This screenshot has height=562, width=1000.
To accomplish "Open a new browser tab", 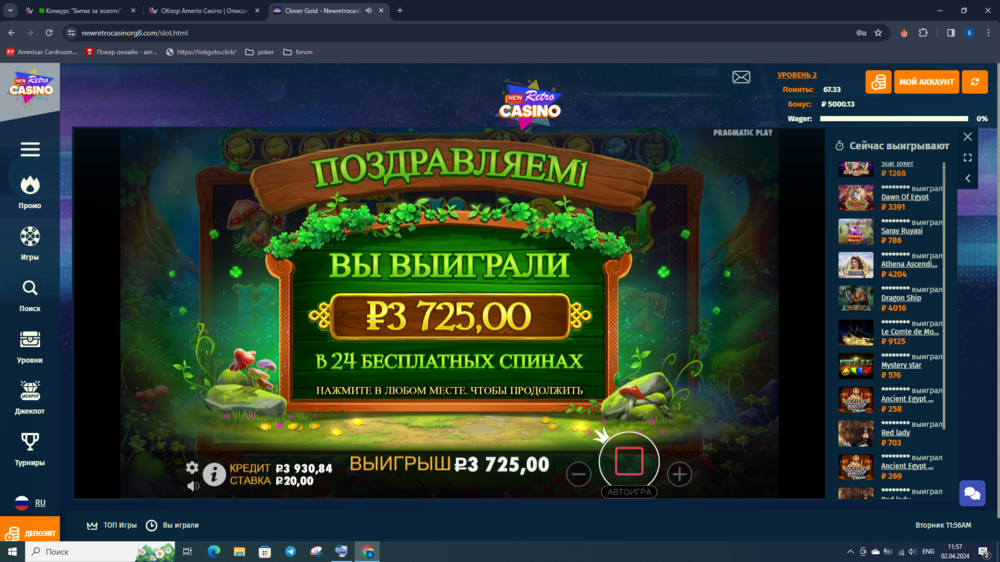I will click(x=400, y=11).
